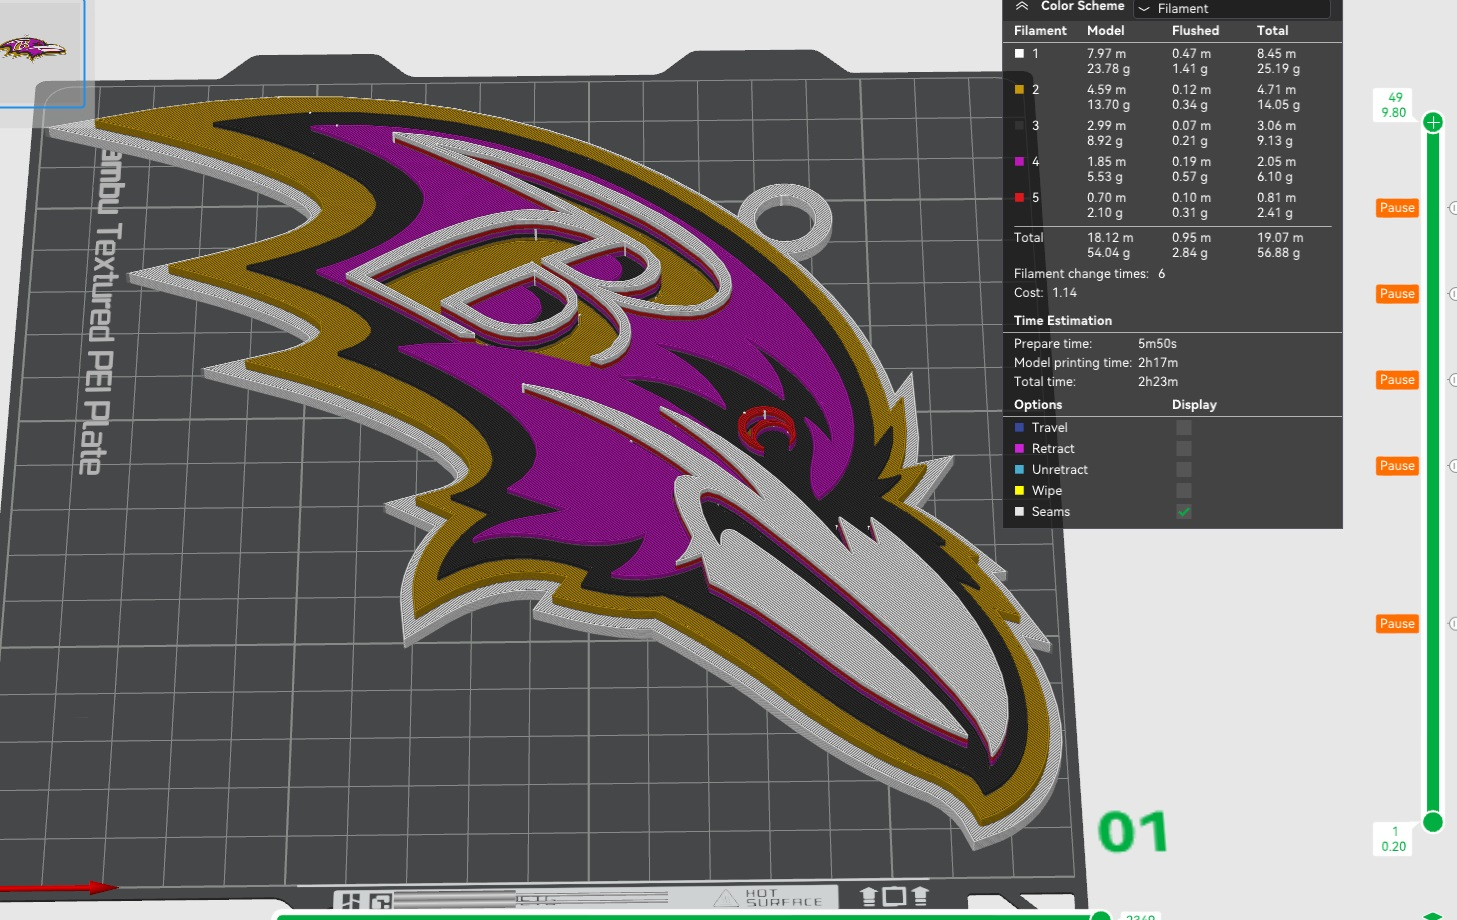The image size is (1457, 920).
Task: Click the 25.19 g total for filament 1
Action: tap(1279, 69)
